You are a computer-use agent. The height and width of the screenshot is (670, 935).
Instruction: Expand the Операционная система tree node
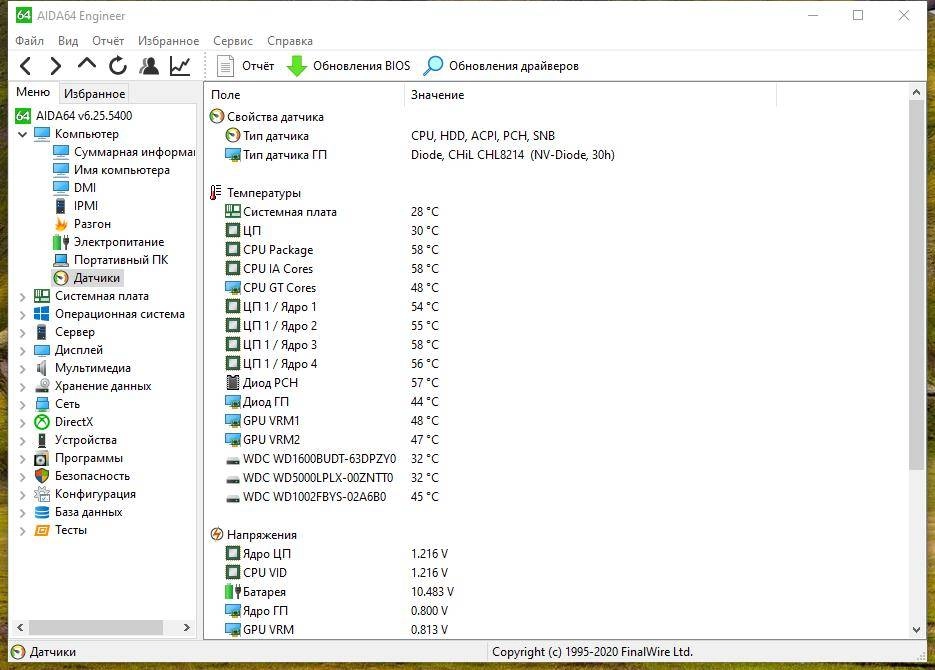coord(22,314)
